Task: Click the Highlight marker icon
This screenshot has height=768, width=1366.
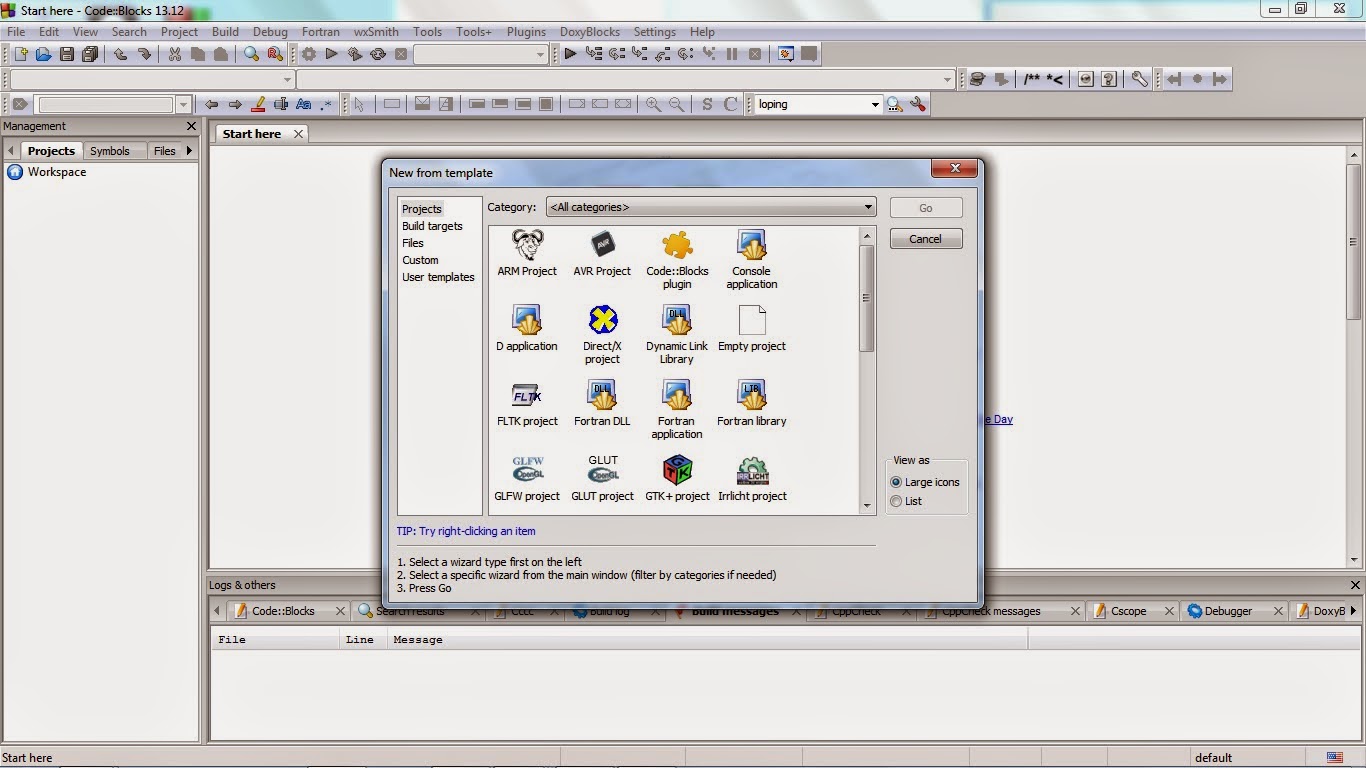Action: 258,104
